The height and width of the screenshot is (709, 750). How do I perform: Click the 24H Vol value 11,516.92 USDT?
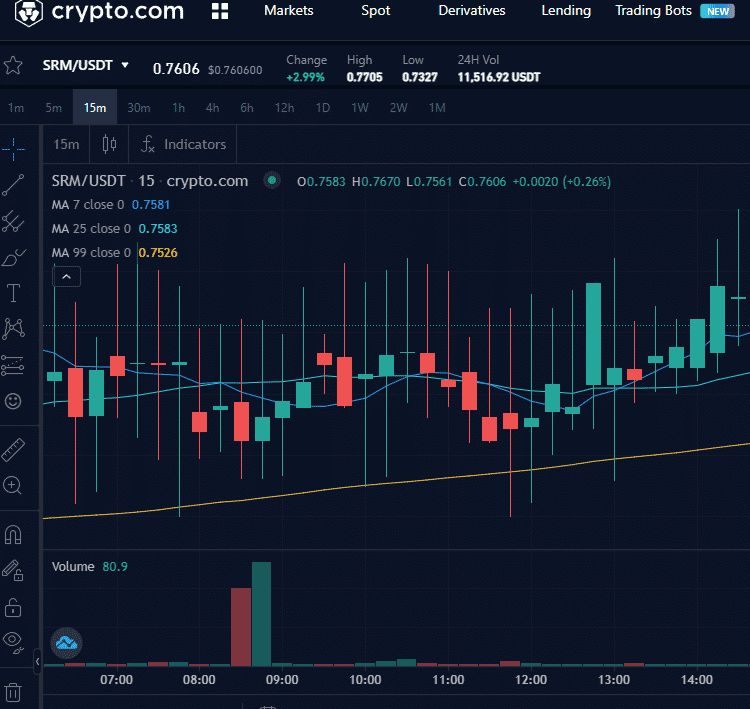point(499,77)
